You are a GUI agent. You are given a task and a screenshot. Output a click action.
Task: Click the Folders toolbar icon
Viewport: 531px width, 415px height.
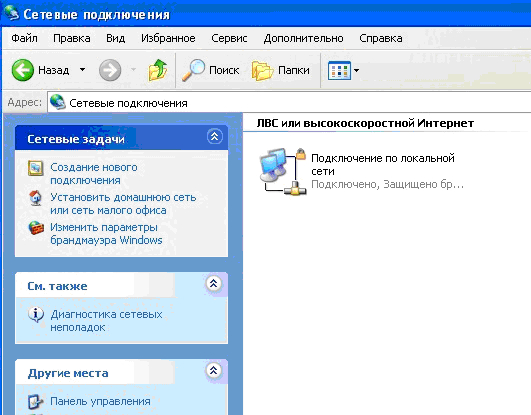262,70
